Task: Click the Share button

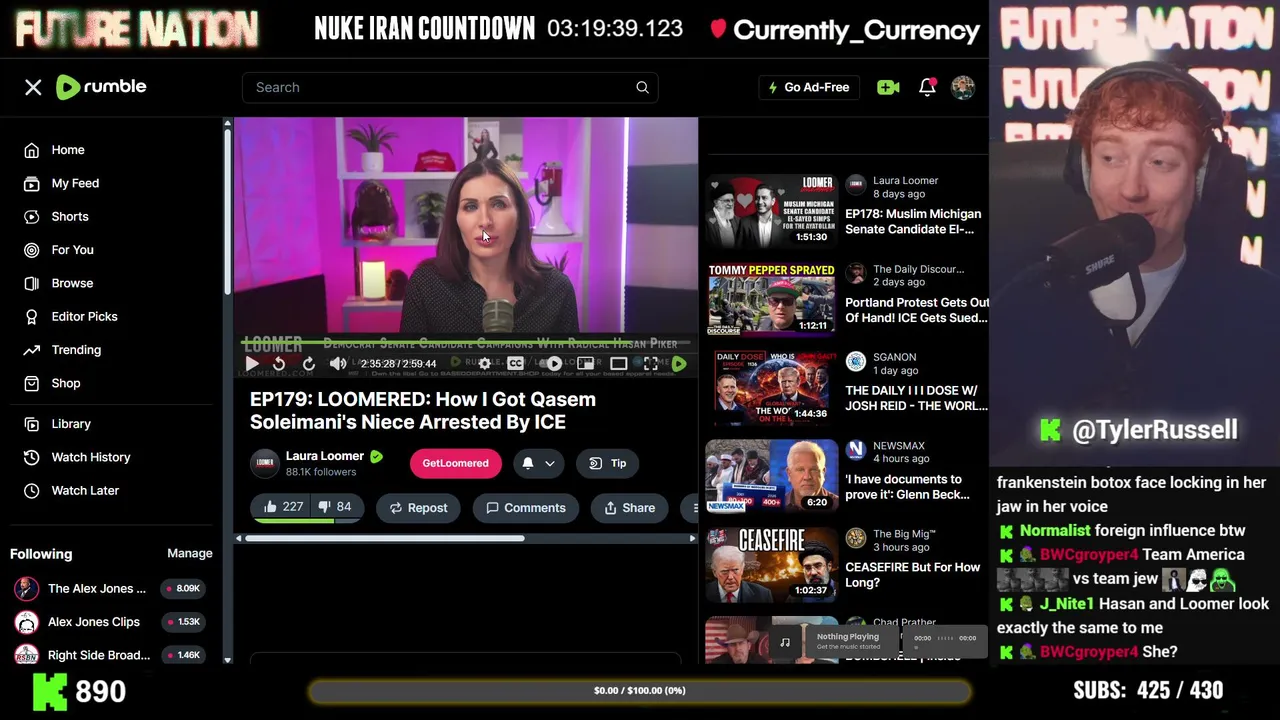Action: pos(629,508)
